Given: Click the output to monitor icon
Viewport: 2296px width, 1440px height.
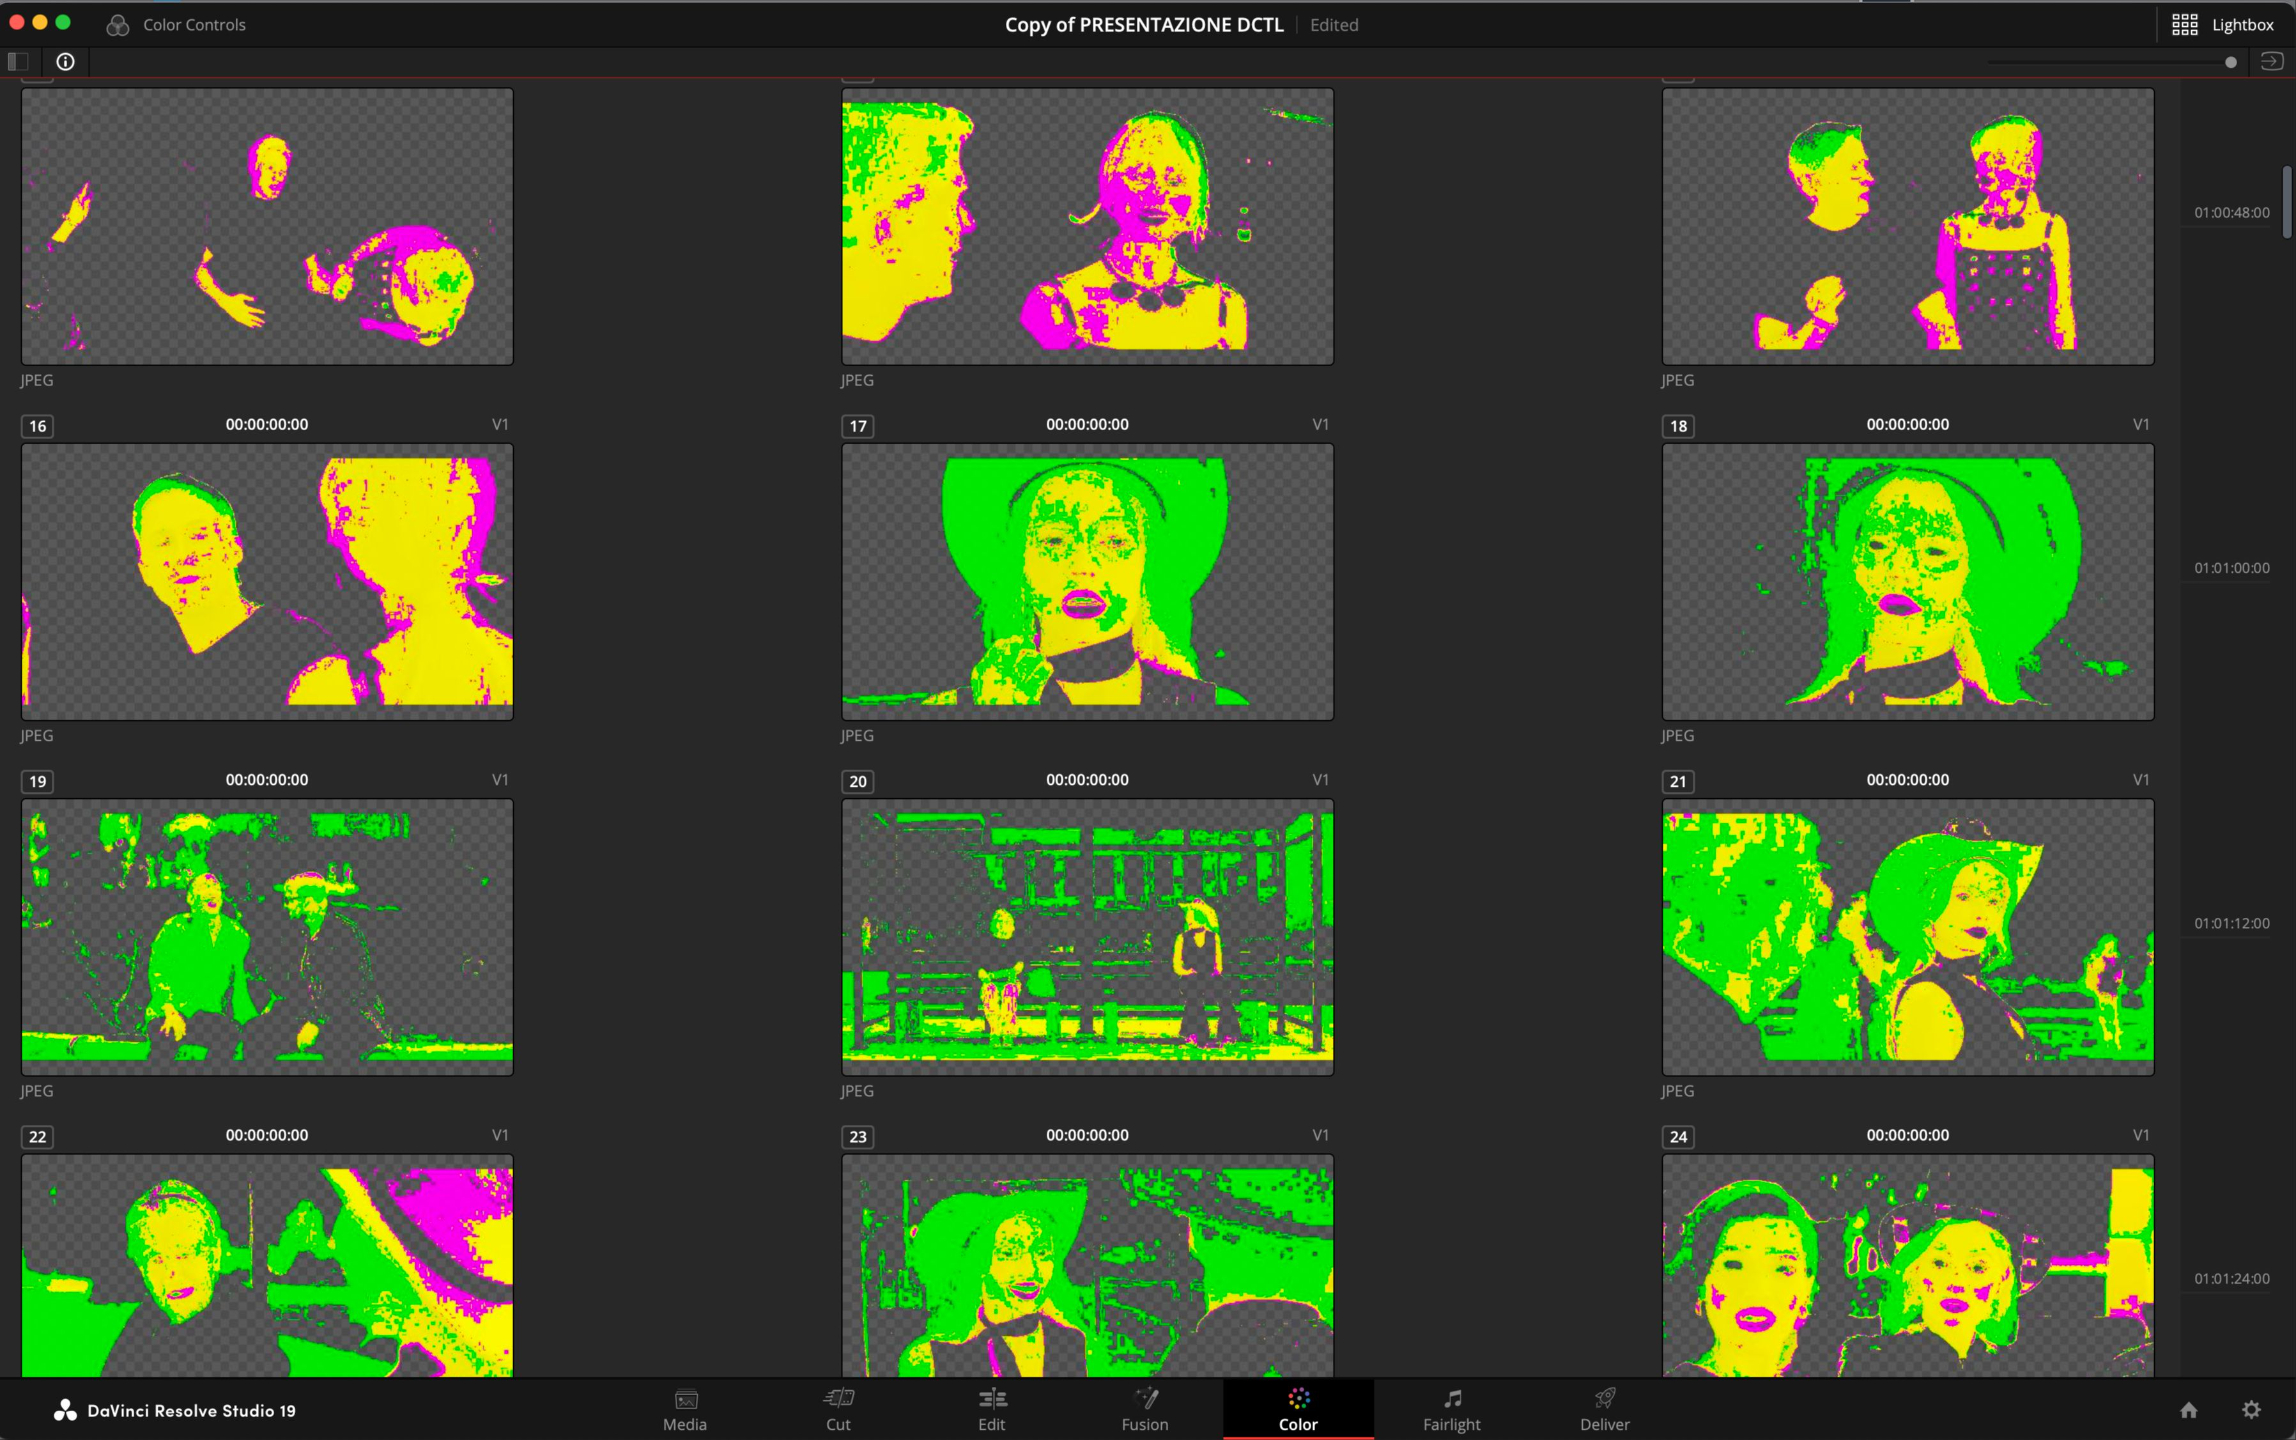Looking at the screenshot, I should tap(2271, 62).
